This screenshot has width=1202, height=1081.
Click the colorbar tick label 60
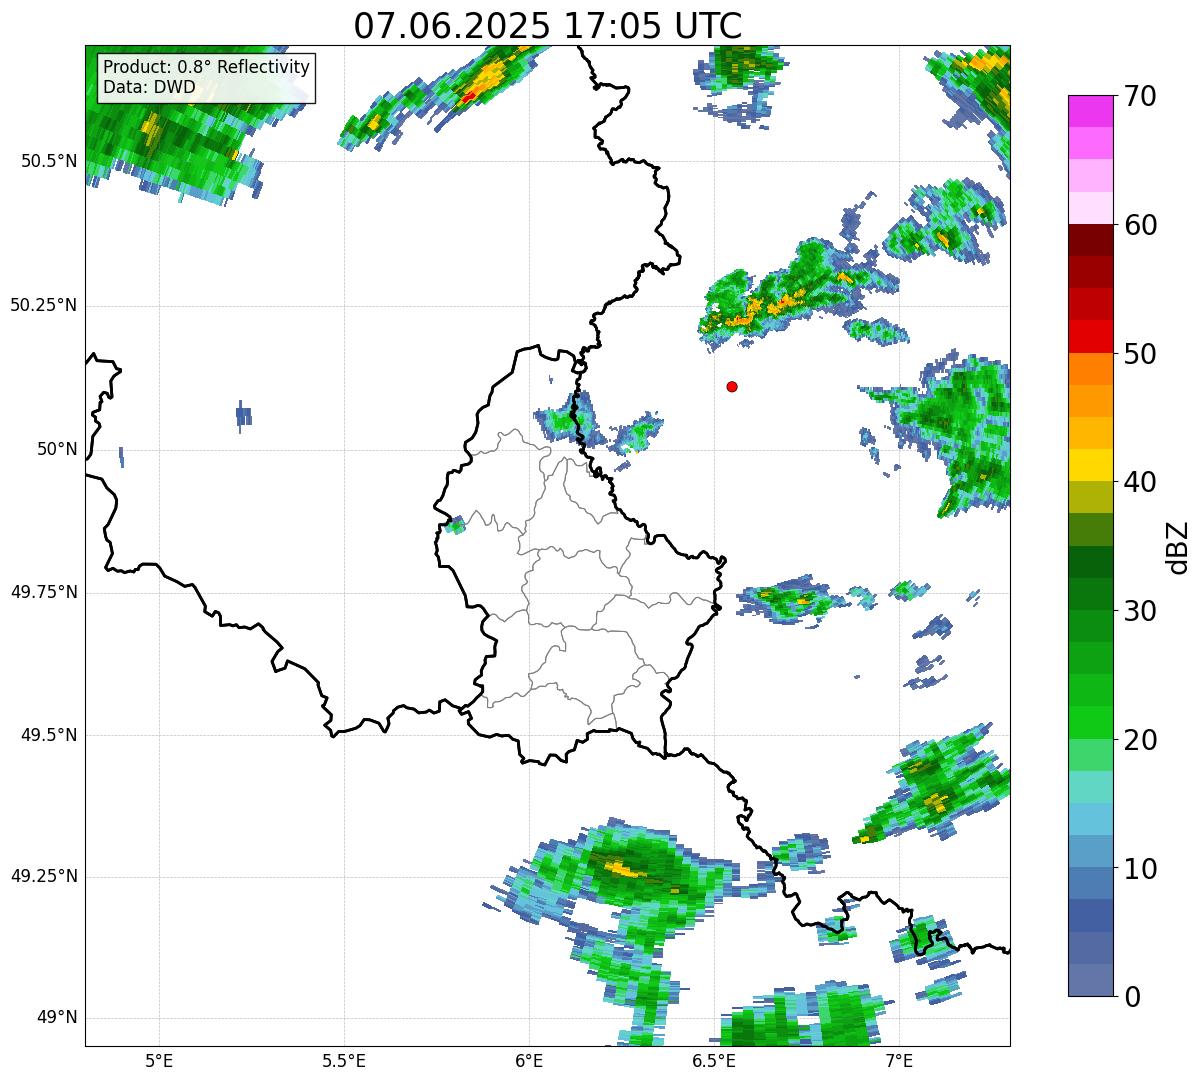pyautogui.click(x=1140, y=225)
